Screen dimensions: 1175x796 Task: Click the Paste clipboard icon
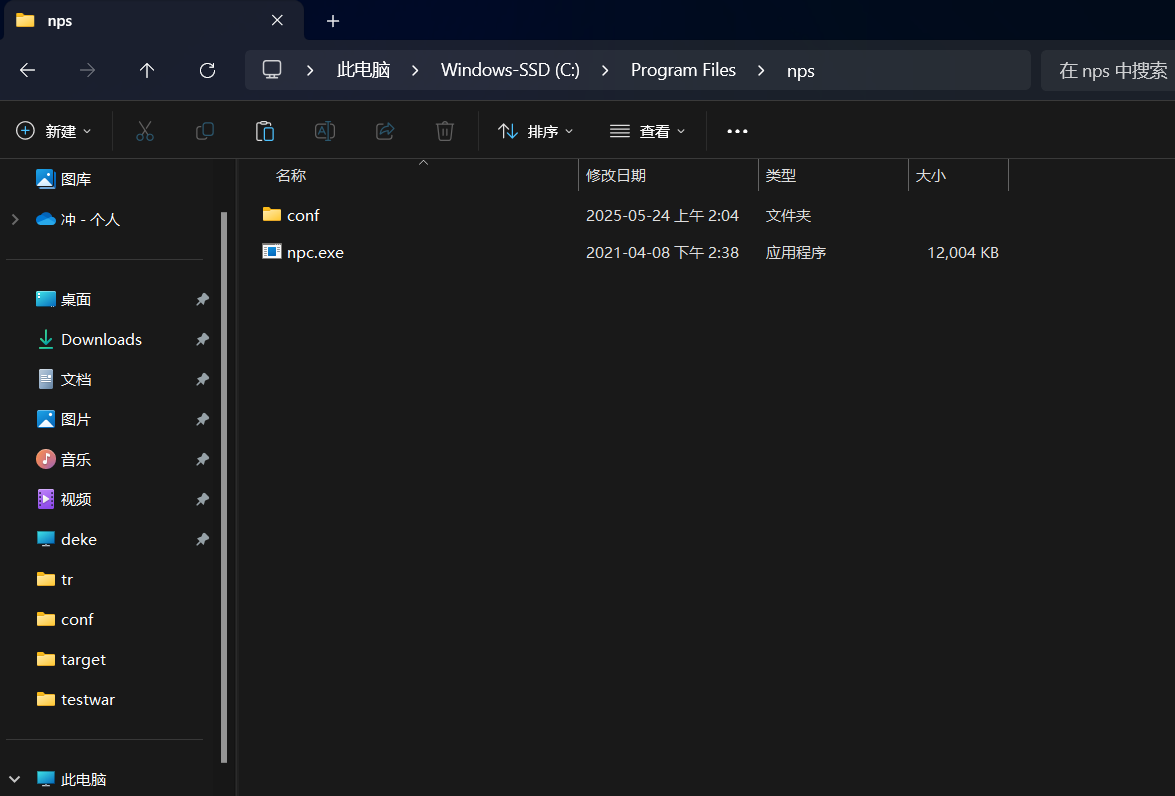(x=265, y=131)
